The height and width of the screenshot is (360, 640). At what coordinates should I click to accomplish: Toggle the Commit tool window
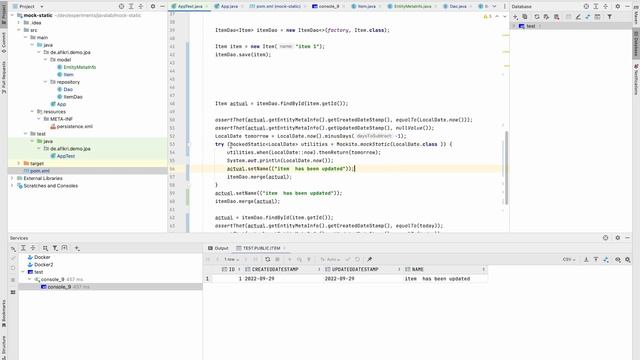tap(4, 42)
